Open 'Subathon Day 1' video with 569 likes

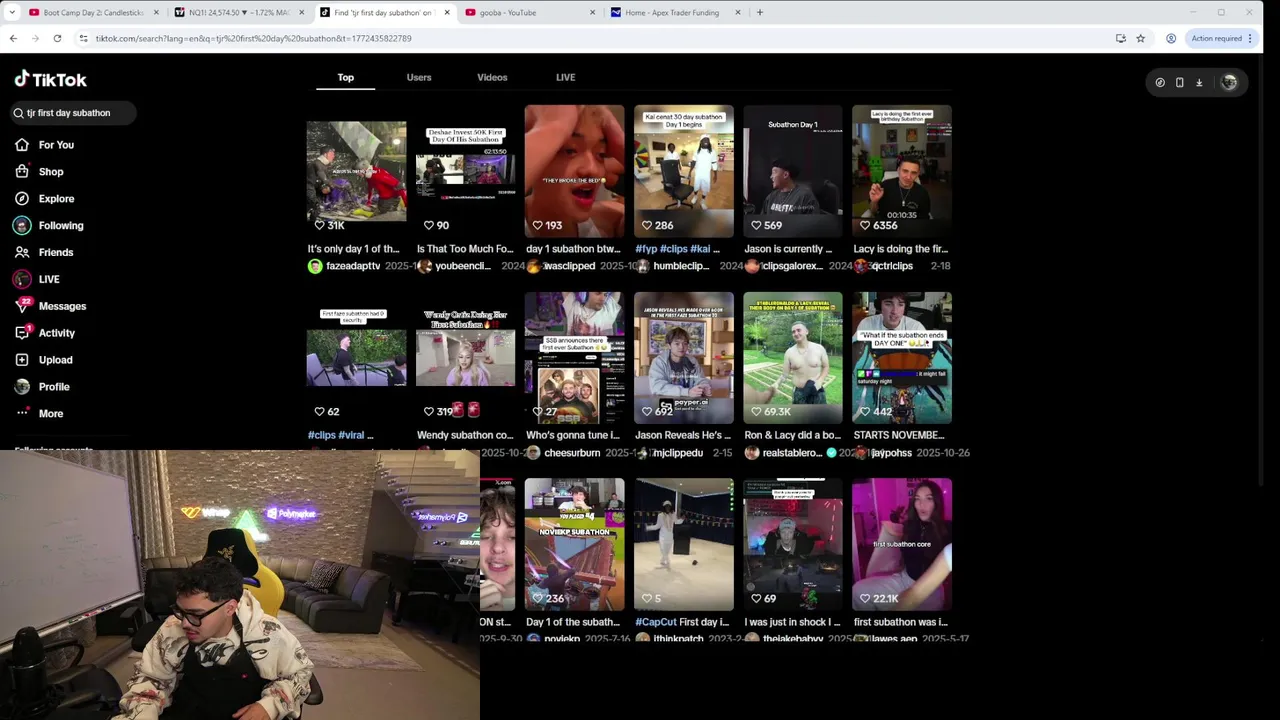(x=792, y=171)
